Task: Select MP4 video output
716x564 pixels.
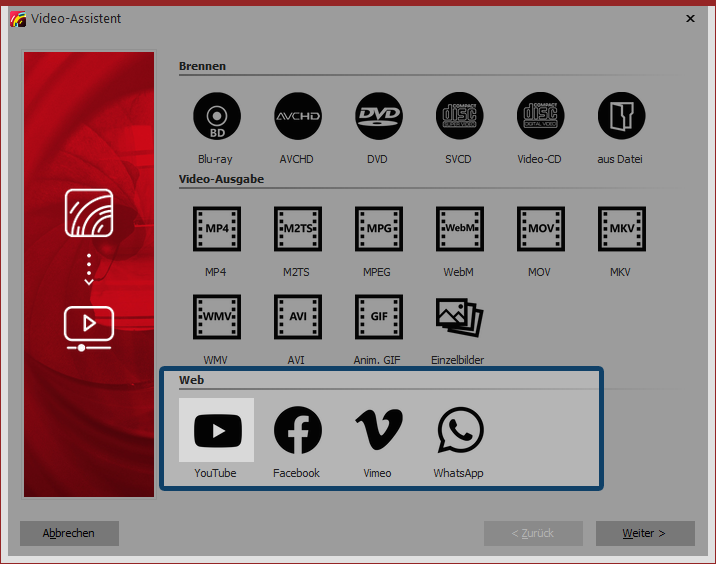Action: click(x=216, y=231)
